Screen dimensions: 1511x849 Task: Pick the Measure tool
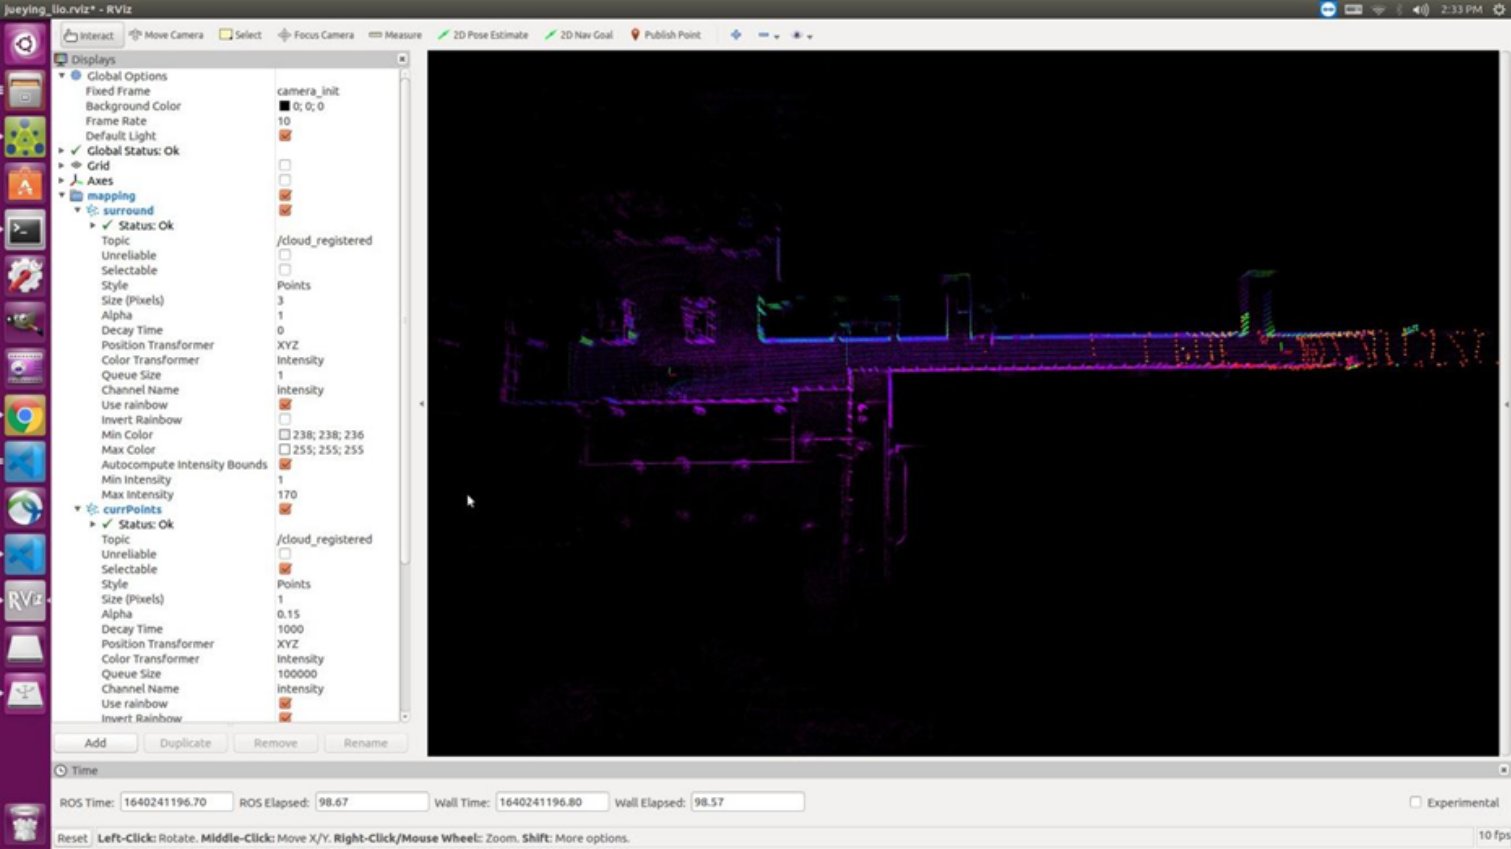point(395,35)
